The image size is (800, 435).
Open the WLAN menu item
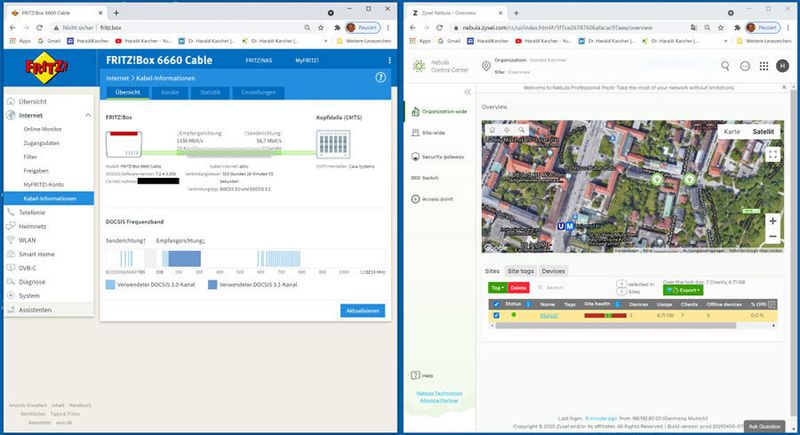pos(27,240)
